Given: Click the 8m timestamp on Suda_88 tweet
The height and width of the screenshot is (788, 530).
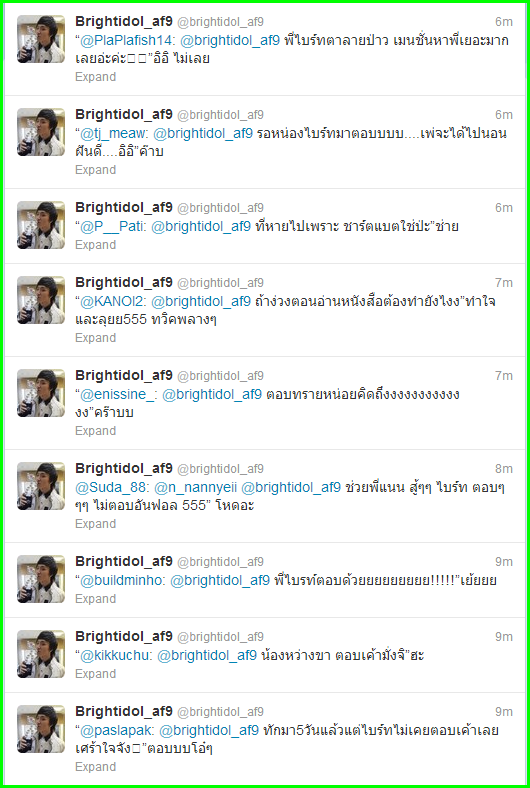Looking at the screenshot, I should click(x=503, y=469).
